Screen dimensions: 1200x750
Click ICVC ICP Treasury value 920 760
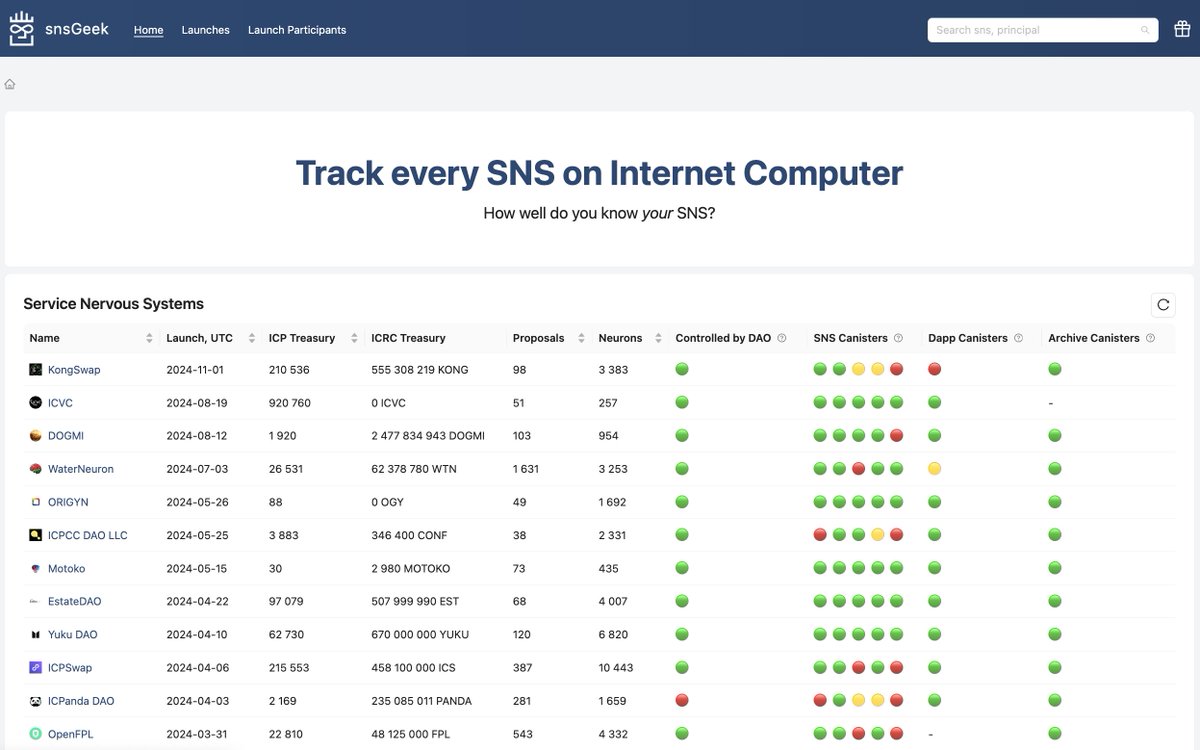click(x=290, y=403)
